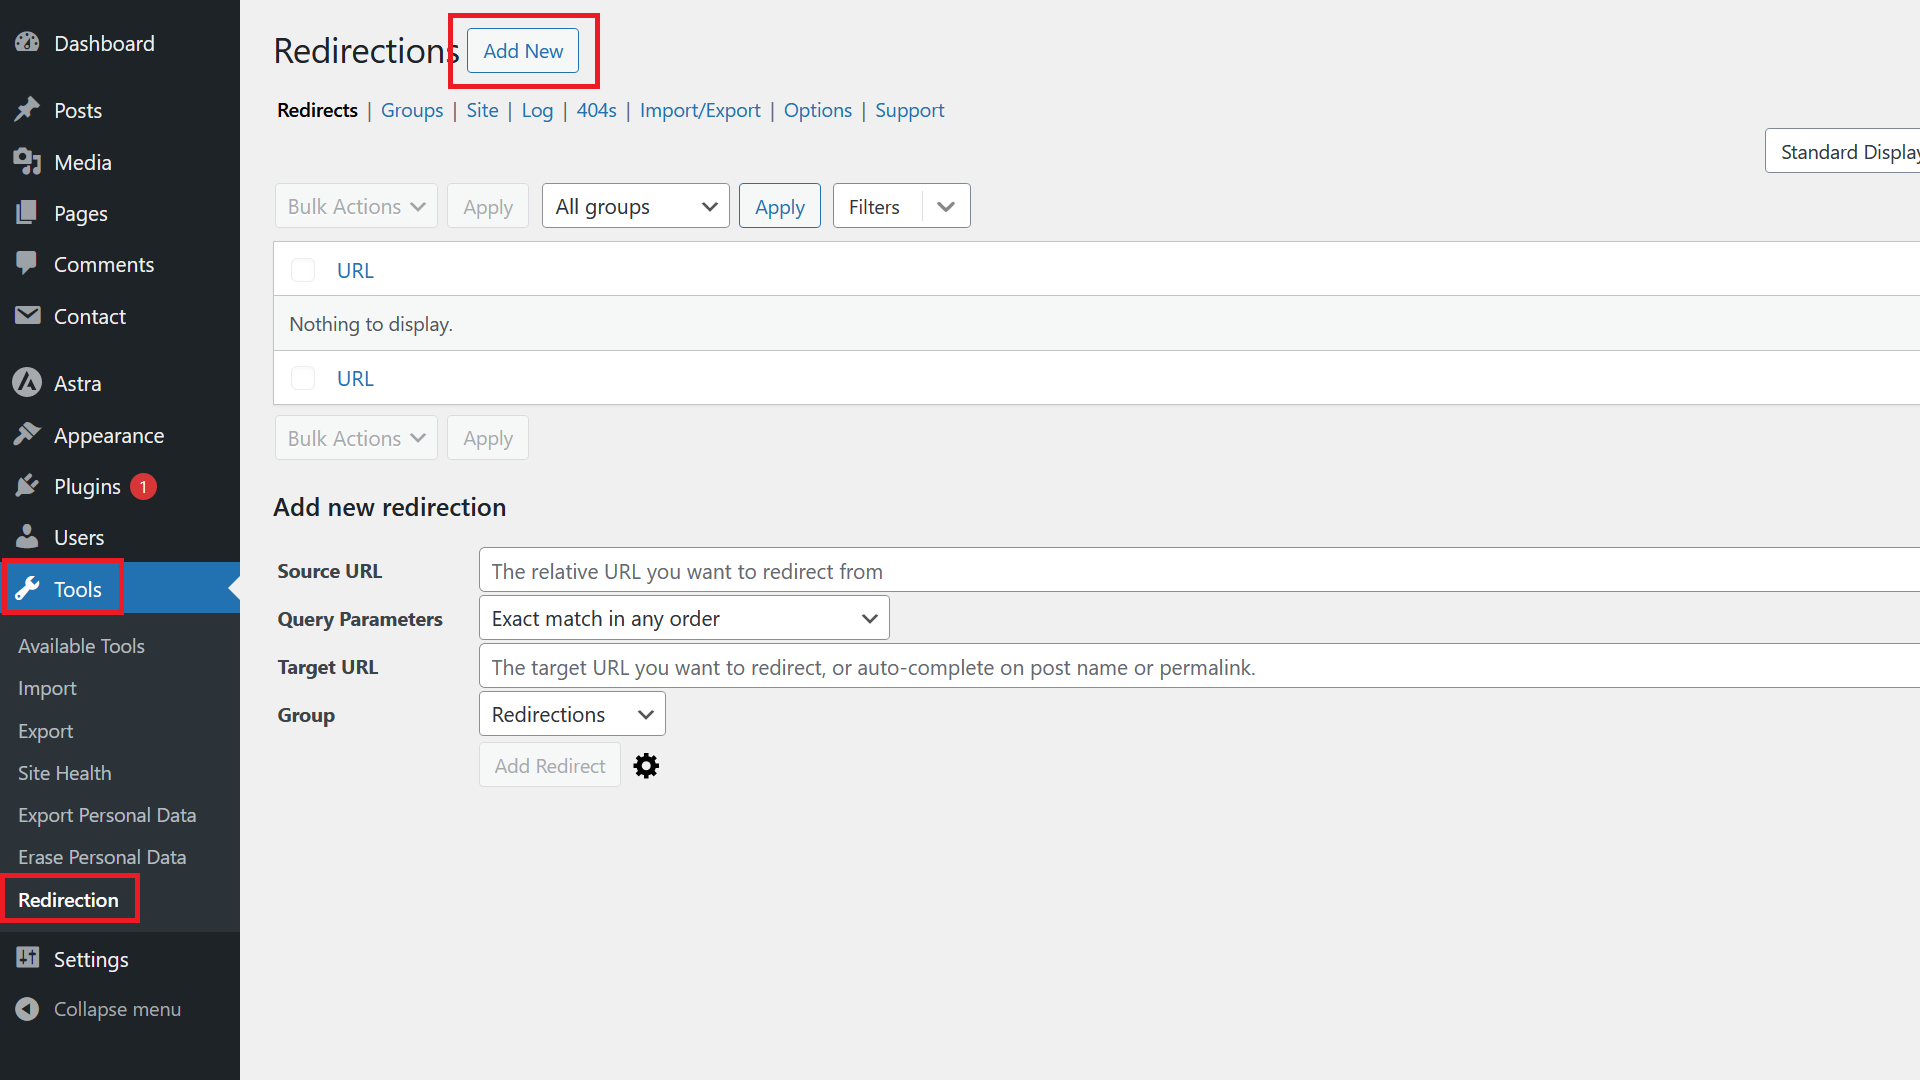Tick the bottom URL footer checkbox
The image size is (1920, 1080).
pos(303,378)
